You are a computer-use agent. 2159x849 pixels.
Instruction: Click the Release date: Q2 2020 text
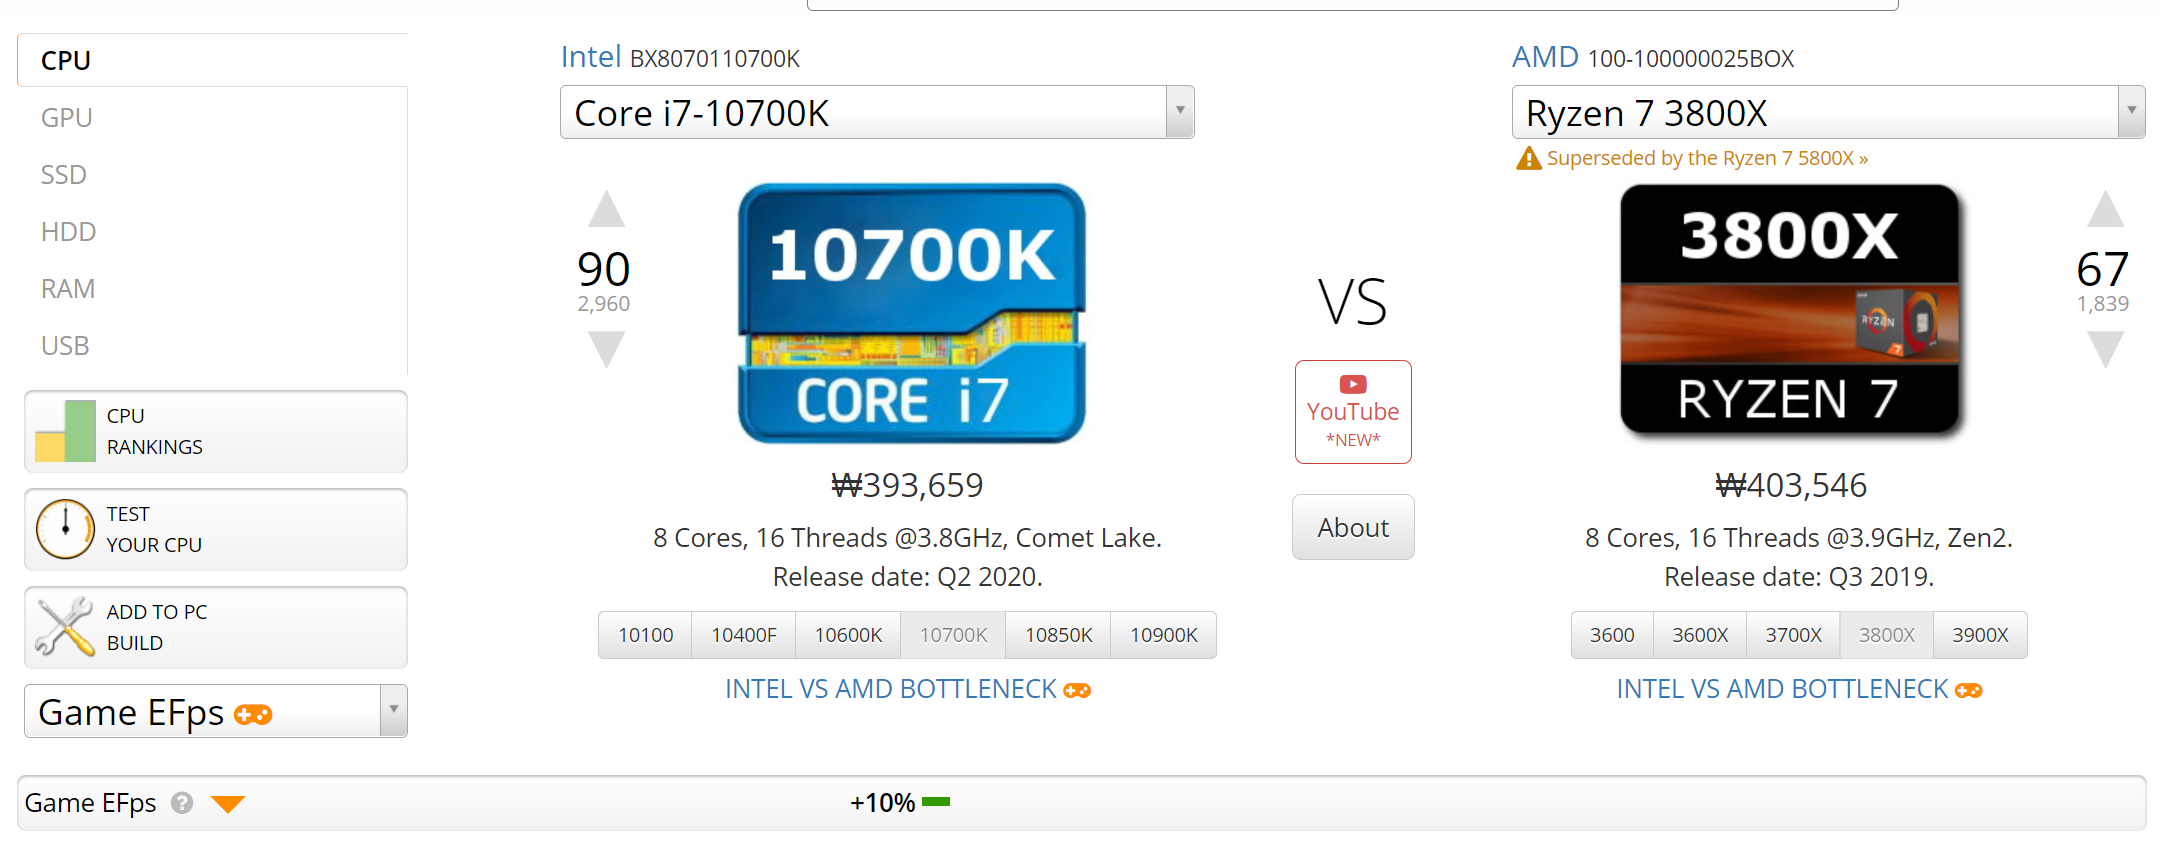click(x=908, y=577)
